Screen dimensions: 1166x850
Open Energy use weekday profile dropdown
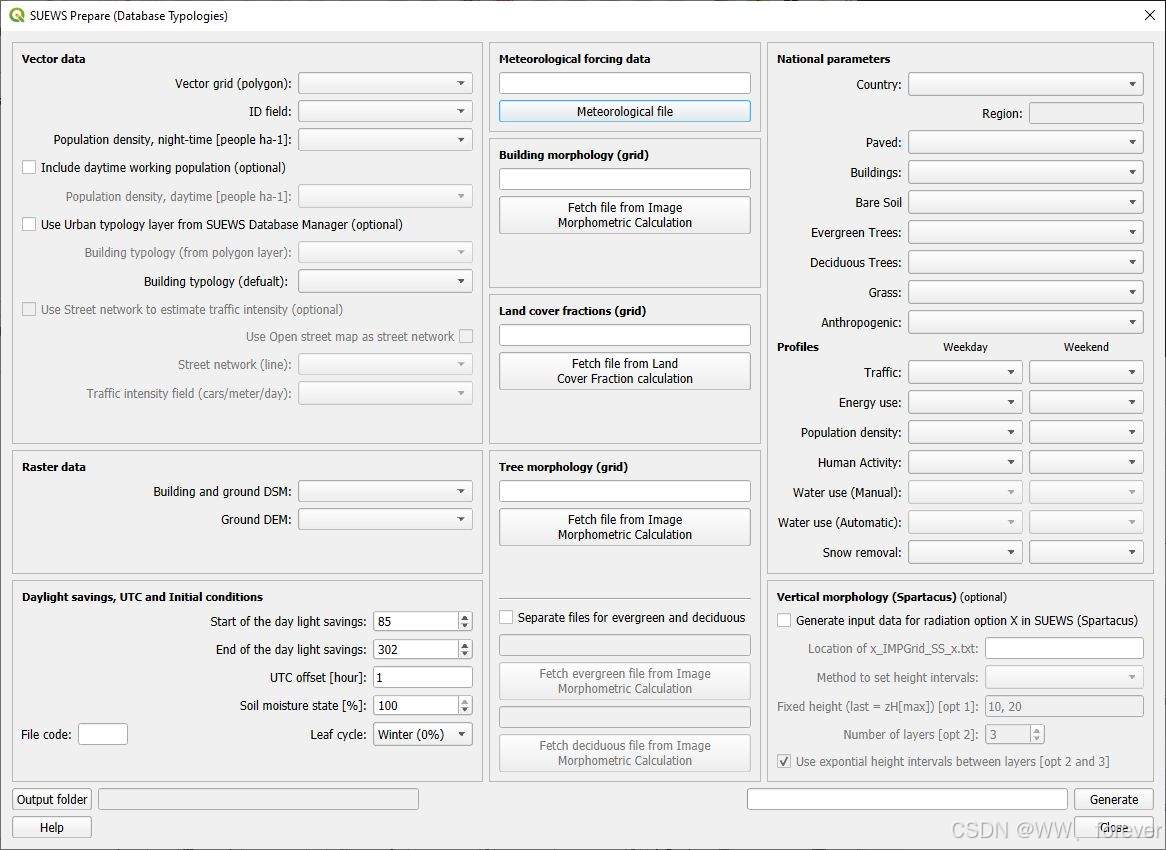point(965,402)
